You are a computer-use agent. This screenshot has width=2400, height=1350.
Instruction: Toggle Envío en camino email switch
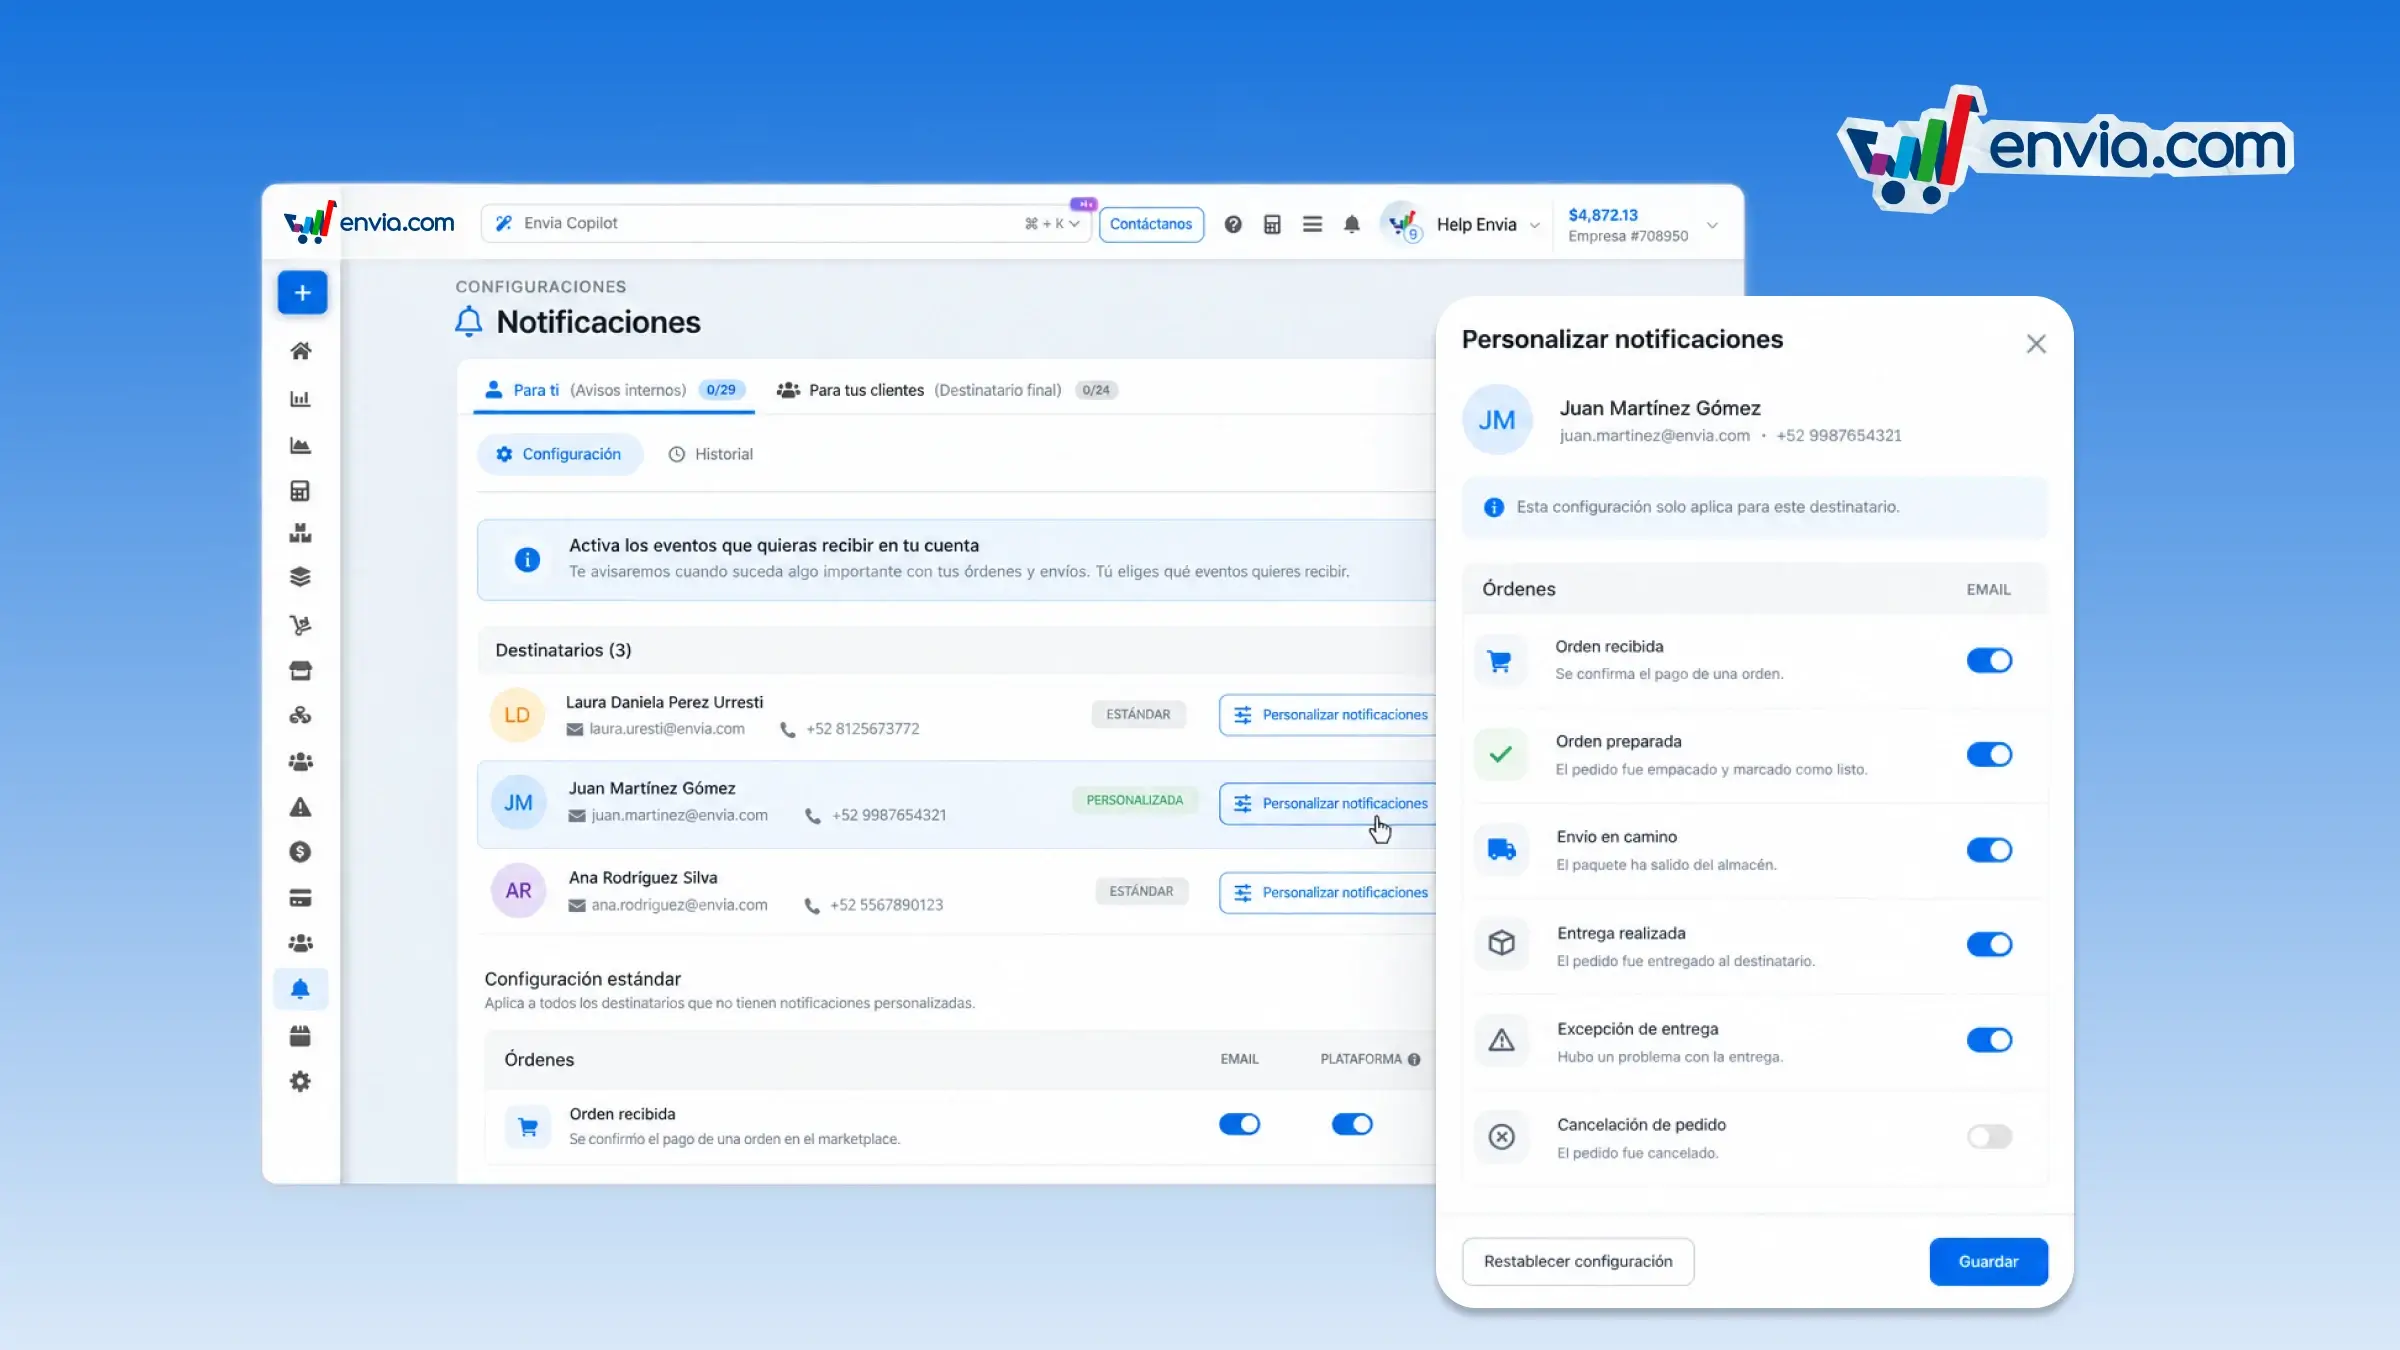point(1989,850)
